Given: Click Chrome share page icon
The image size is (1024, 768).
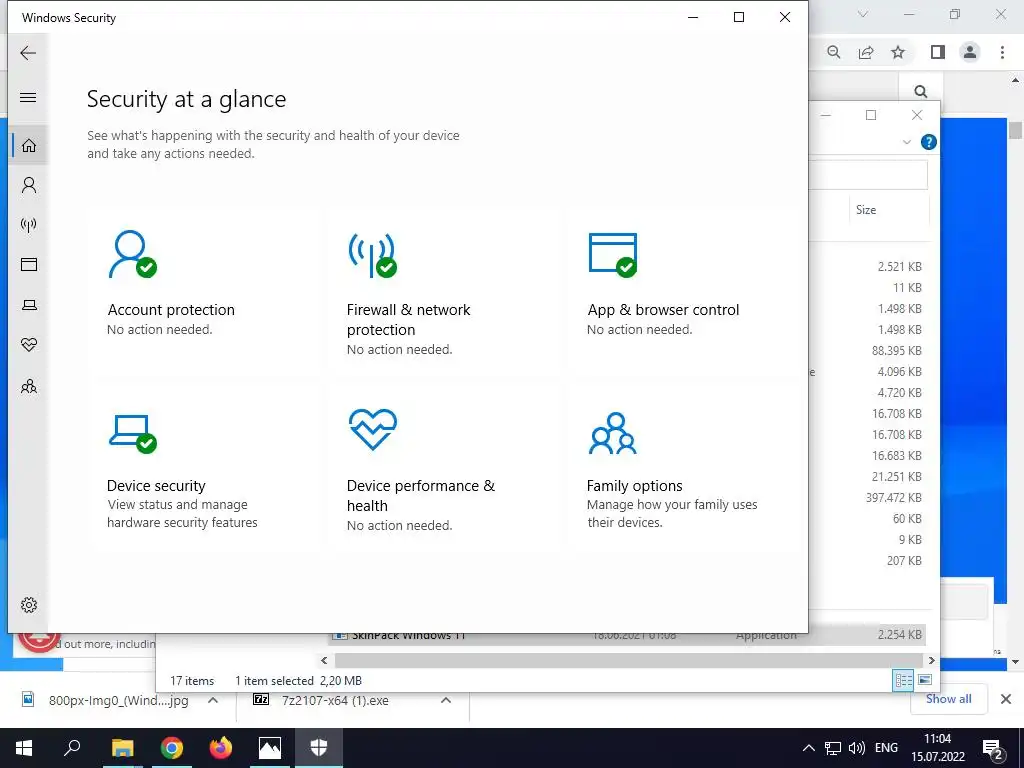Looking at the screenshot, I should [866, 52].
